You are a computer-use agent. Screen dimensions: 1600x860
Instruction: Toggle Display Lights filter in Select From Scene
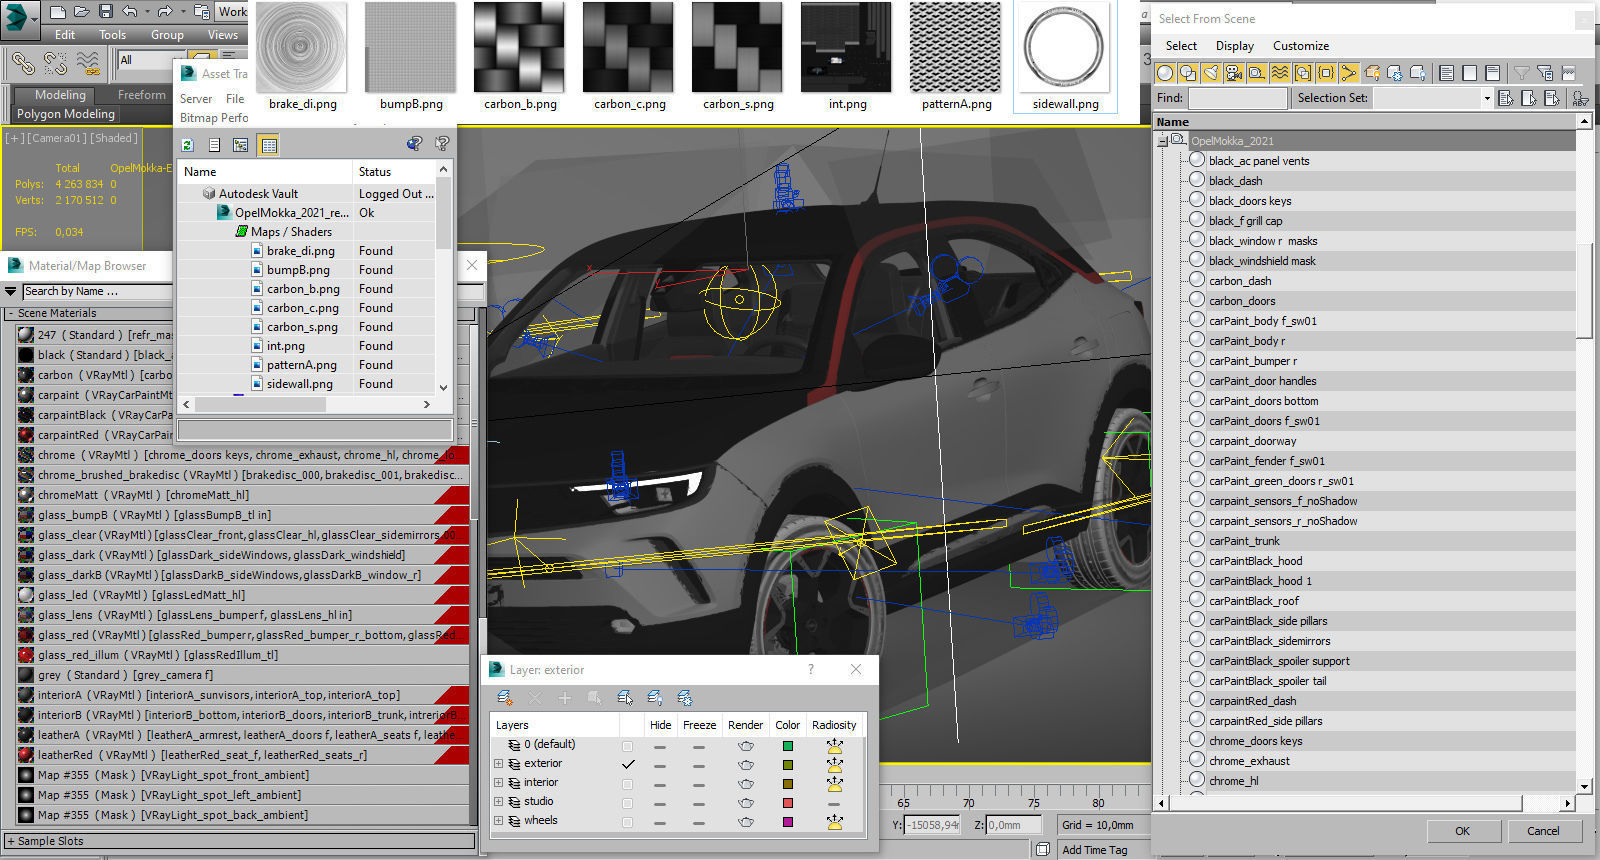(1211, 72)
